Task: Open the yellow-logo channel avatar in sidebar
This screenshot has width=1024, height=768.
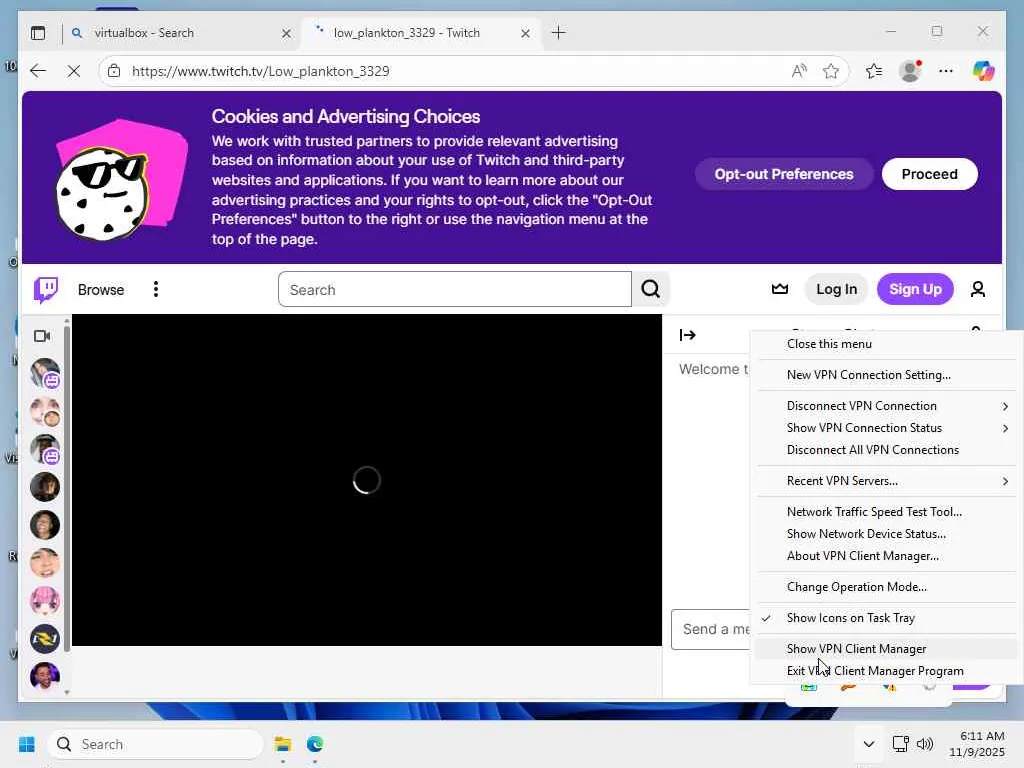Action: pyautogui.click(x=45, y=639)
